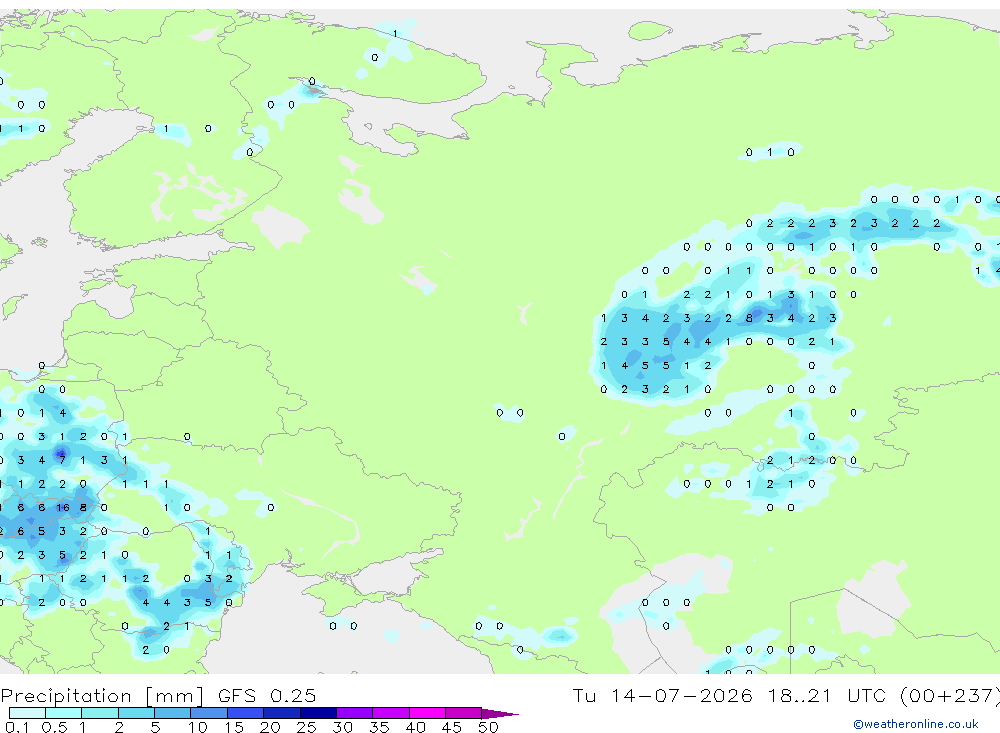The image size is (1000, 733).
Task: Click the above-50 arrow tip of legend
Action: point(501,713)
